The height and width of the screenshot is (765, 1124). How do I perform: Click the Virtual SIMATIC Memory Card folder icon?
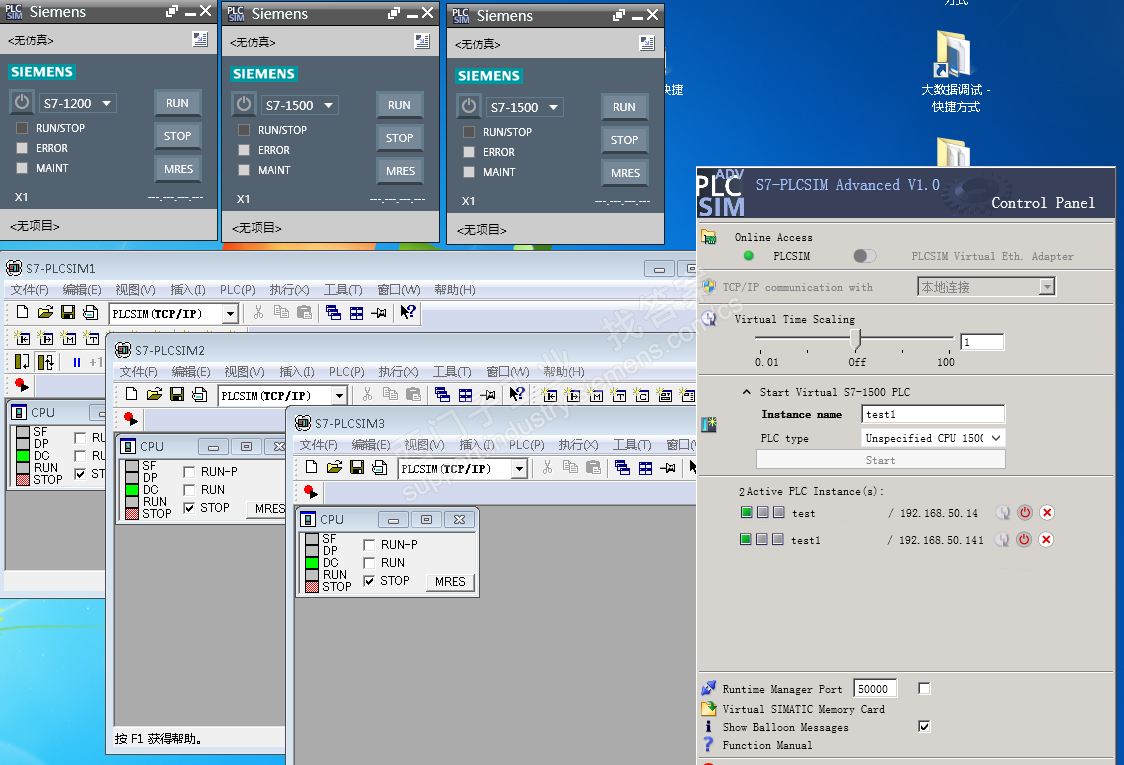point(708,708)
